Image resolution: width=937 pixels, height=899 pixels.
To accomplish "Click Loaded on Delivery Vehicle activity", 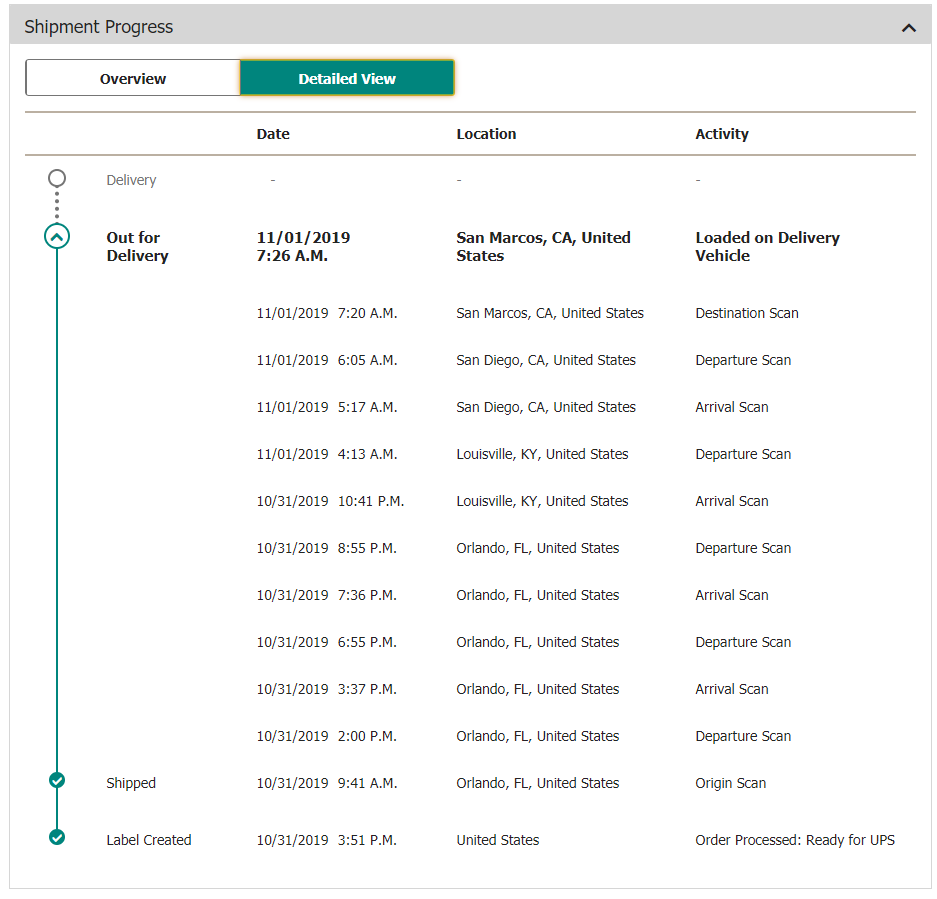I will coord(767,246).
